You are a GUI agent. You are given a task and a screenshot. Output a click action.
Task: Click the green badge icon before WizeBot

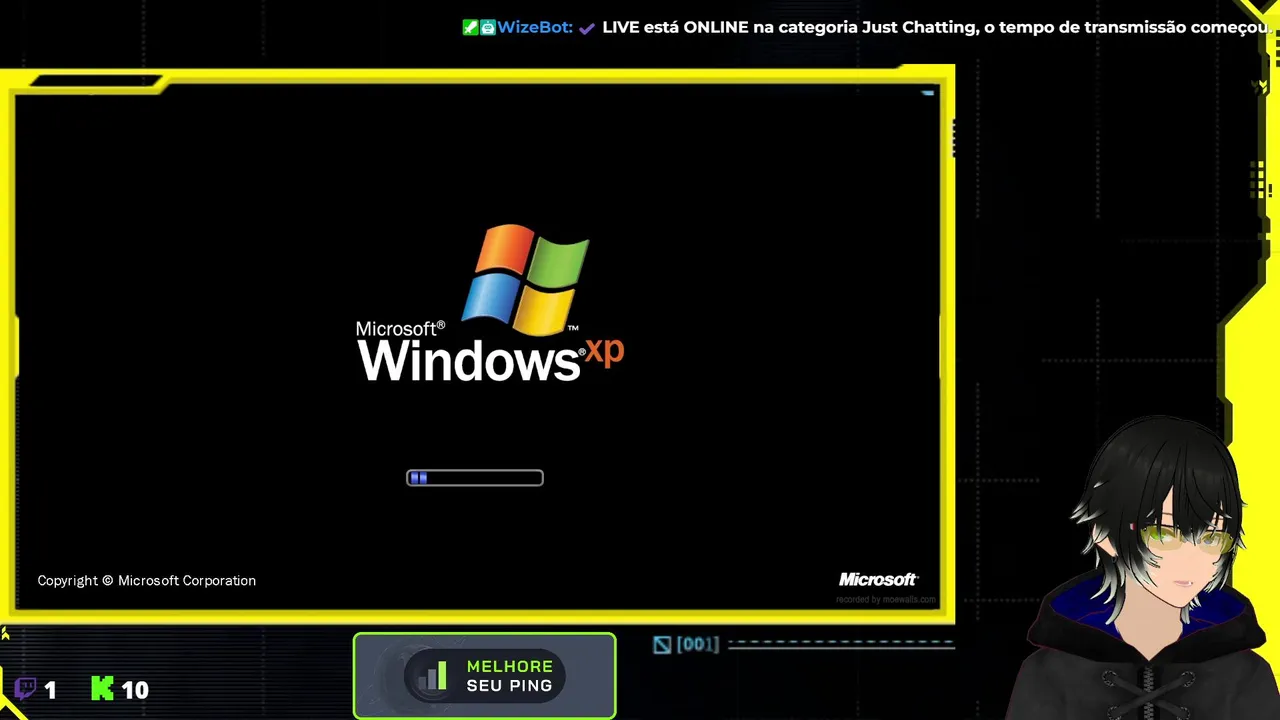coord(470,27)
